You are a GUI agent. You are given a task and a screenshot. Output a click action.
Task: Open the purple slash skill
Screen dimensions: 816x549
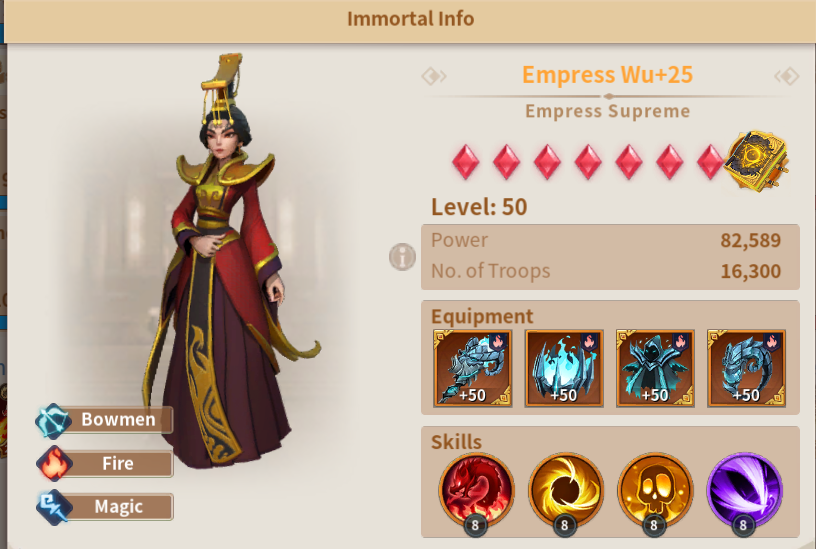pos(745,492)
